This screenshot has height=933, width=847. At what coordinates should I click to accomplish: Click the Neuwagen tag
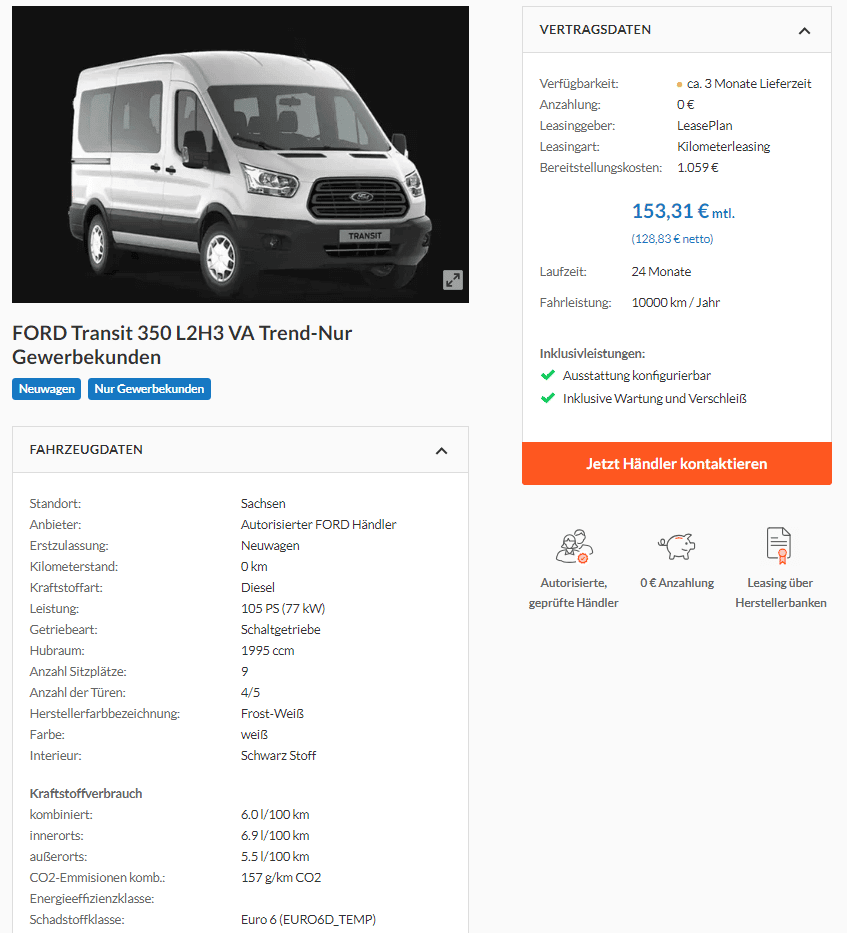coord(46,389)
